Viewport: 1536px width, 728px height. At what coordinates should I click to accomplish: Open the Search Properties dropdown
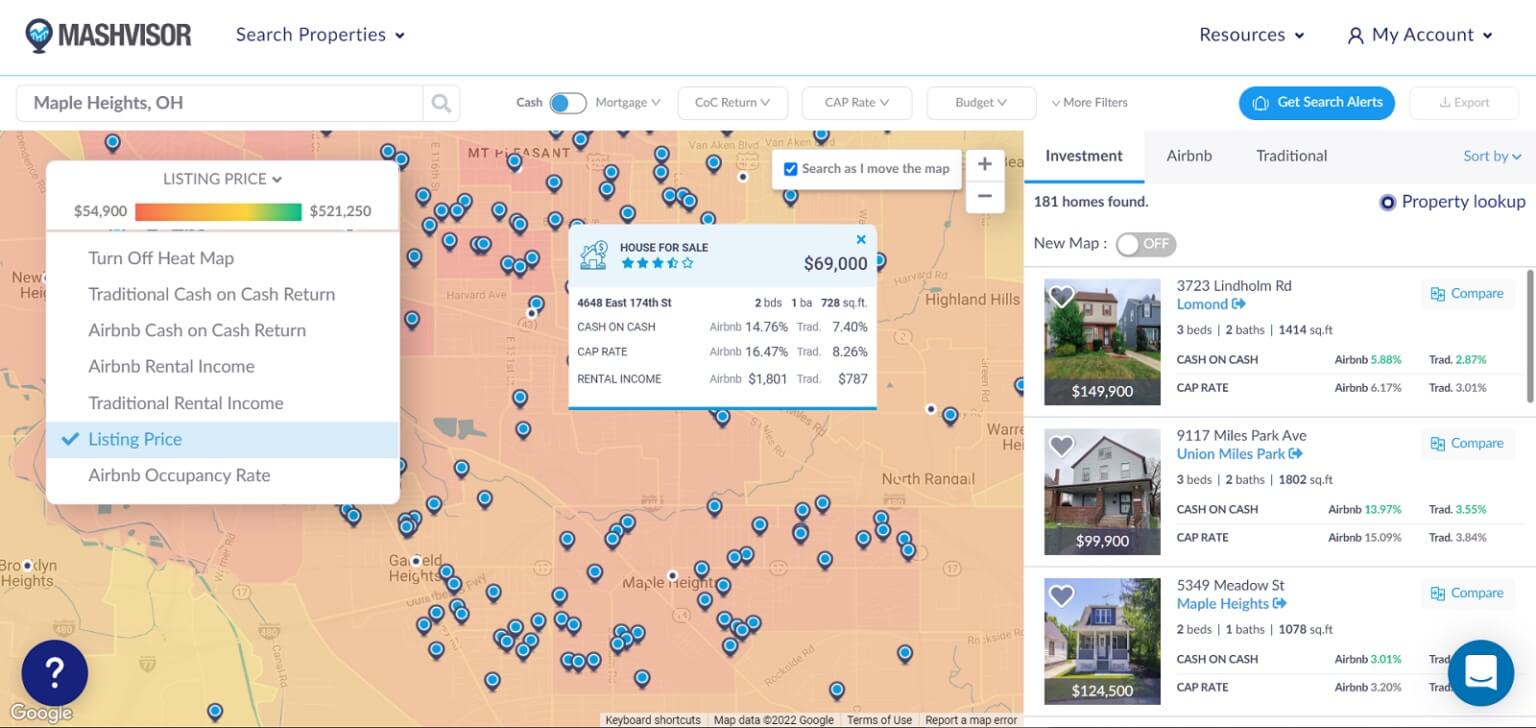click(320, 35)
